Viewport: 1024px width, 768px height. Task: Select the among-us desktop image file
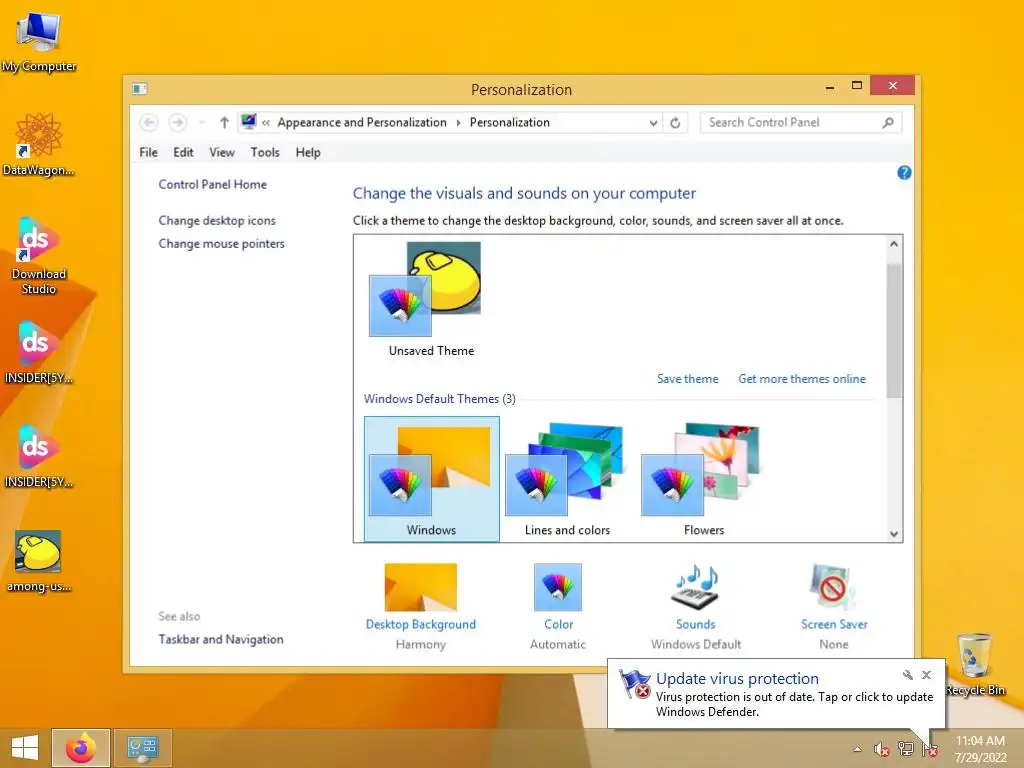tap(39, 562)
